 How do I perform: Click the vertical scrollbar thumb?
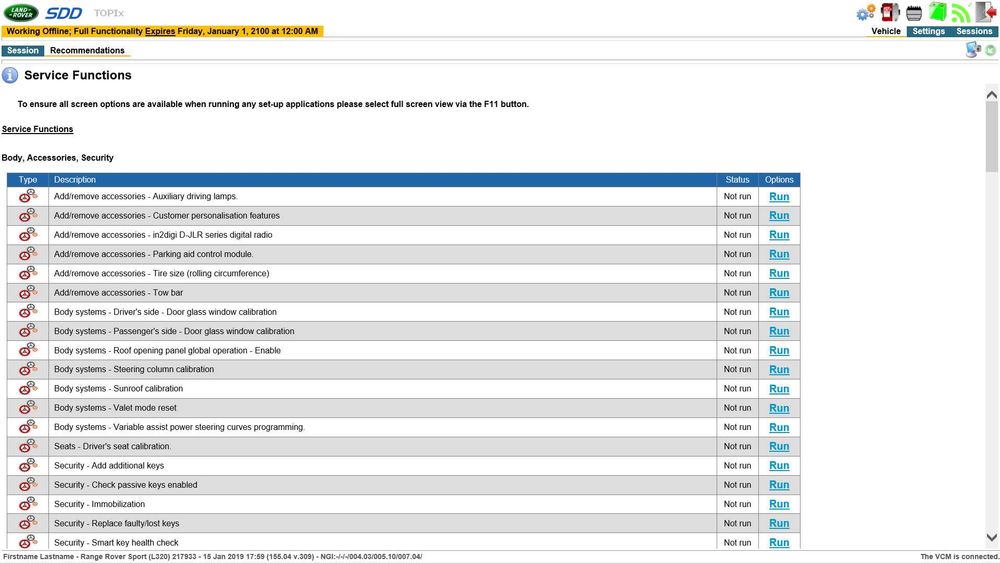(992, 137)
